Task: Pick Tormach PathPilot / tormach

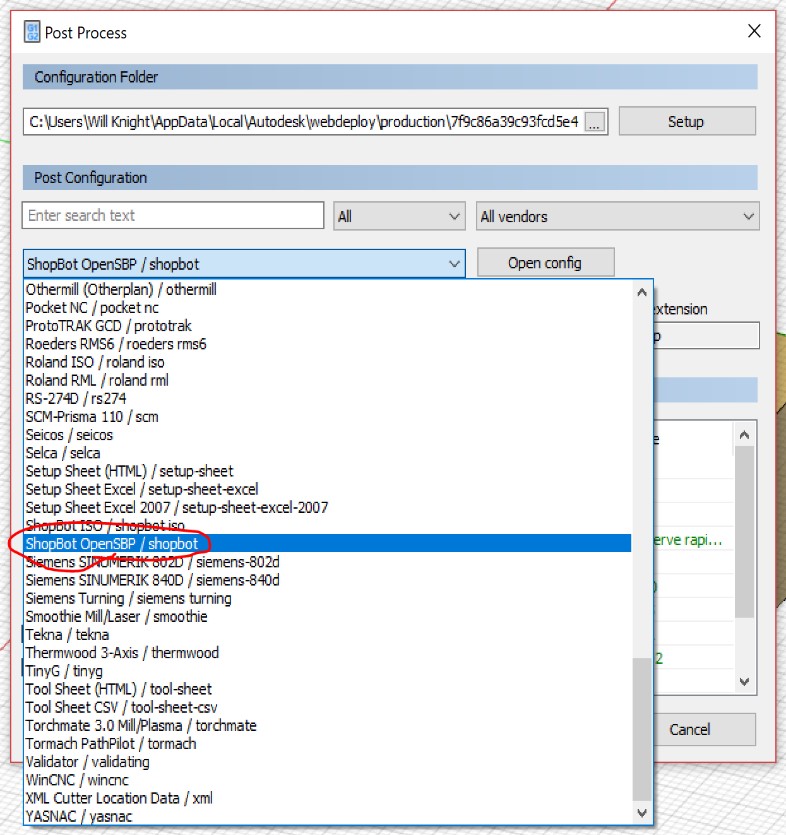Action: pos(328,743)
